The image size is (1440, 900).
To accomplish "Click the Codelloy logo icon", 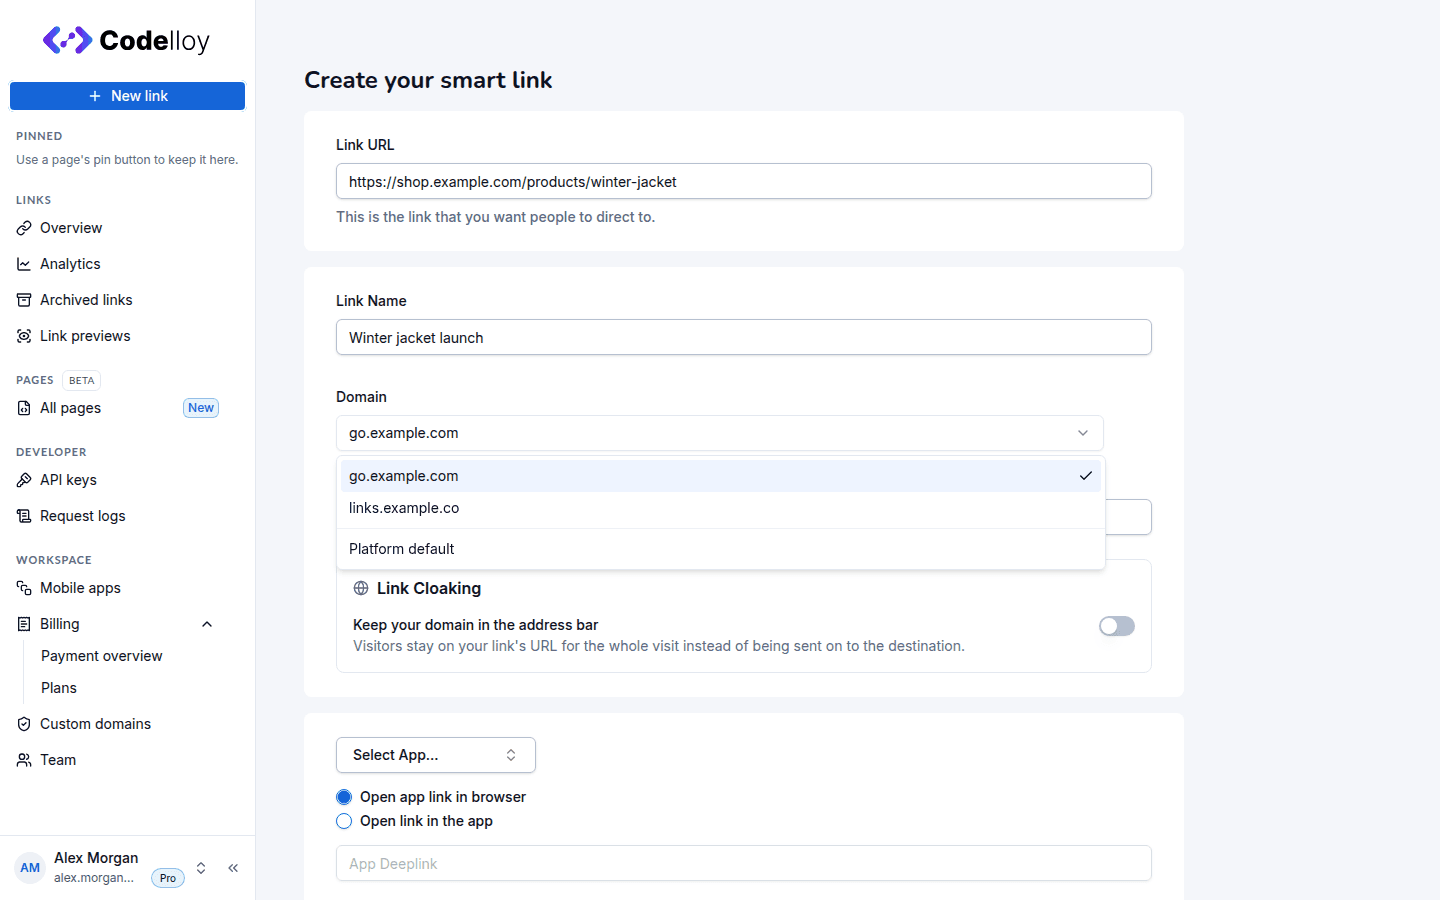I will click(x=67, y=40).
